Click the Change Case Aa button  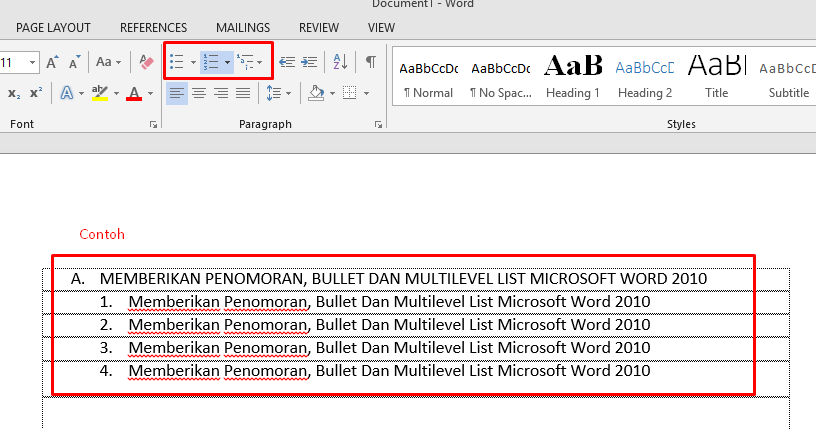pos(108,62)
